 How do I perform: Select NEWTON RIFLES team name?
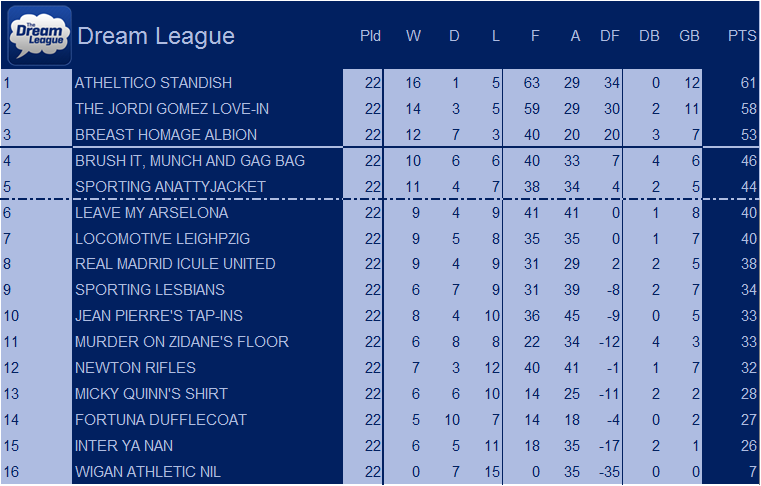coord(135,368)
